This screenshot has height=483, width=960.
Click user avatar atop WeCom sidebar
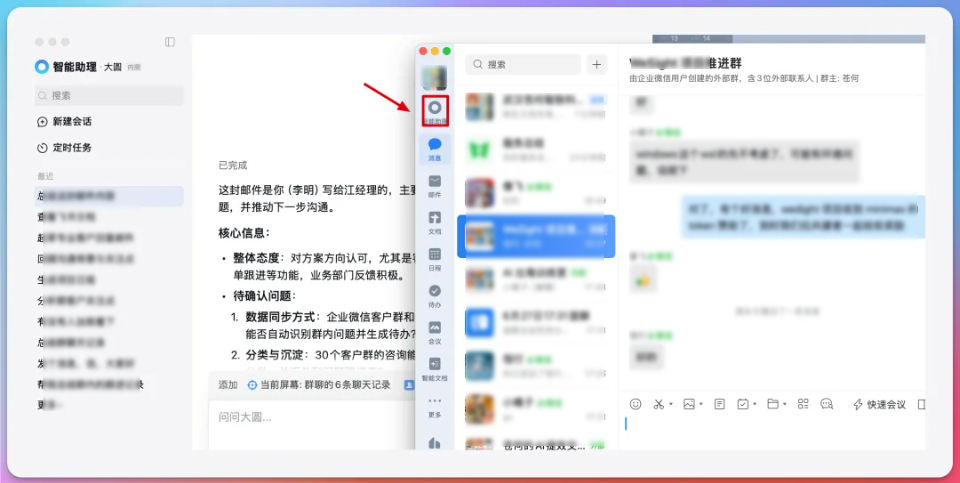coord(435,78)
